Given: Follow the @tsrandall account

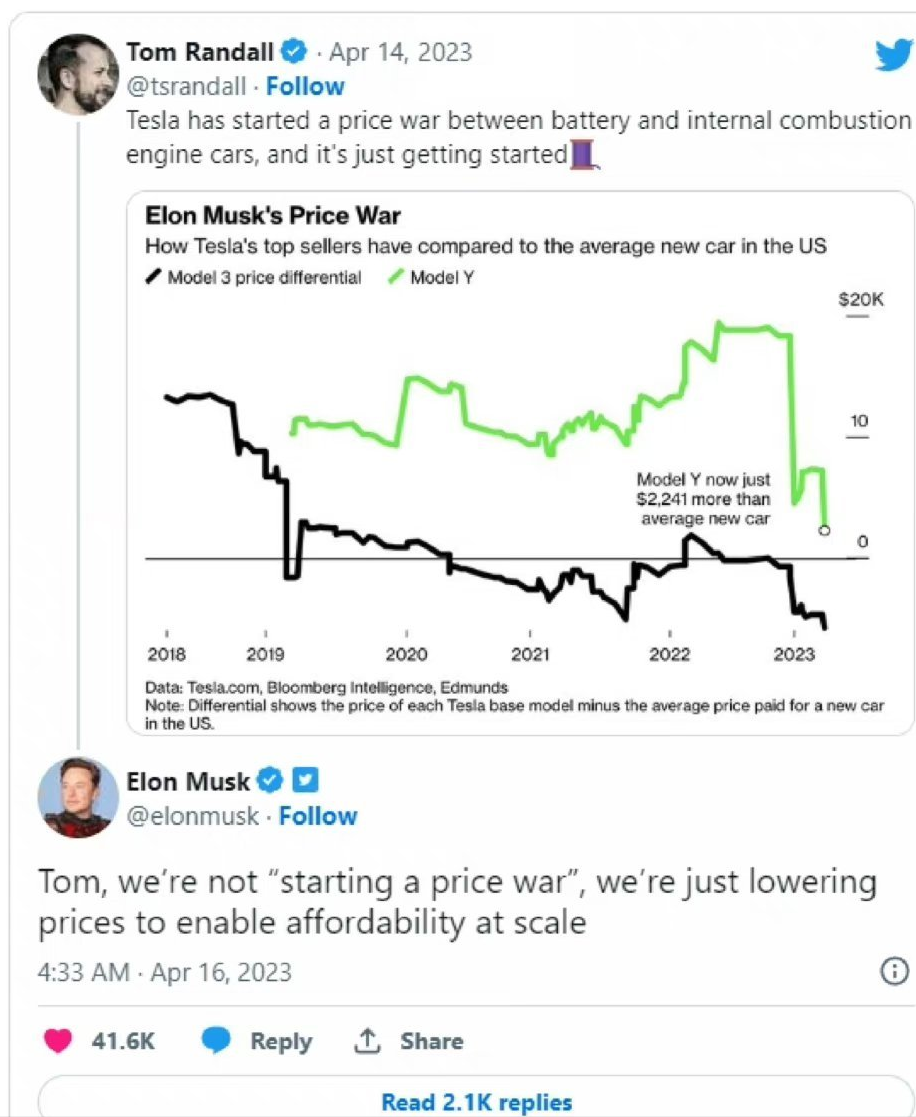Looking at the screenshot, I should 305,87.
